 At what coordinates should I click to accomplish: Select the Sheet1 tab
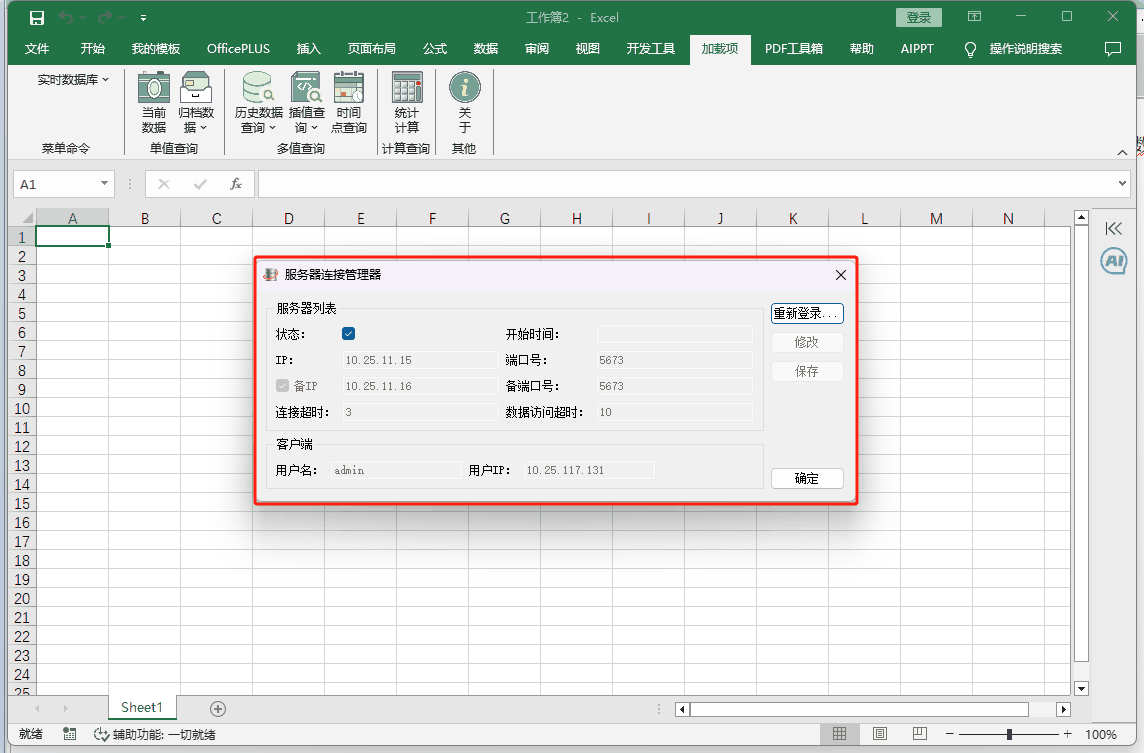click(x=142, y=707)
